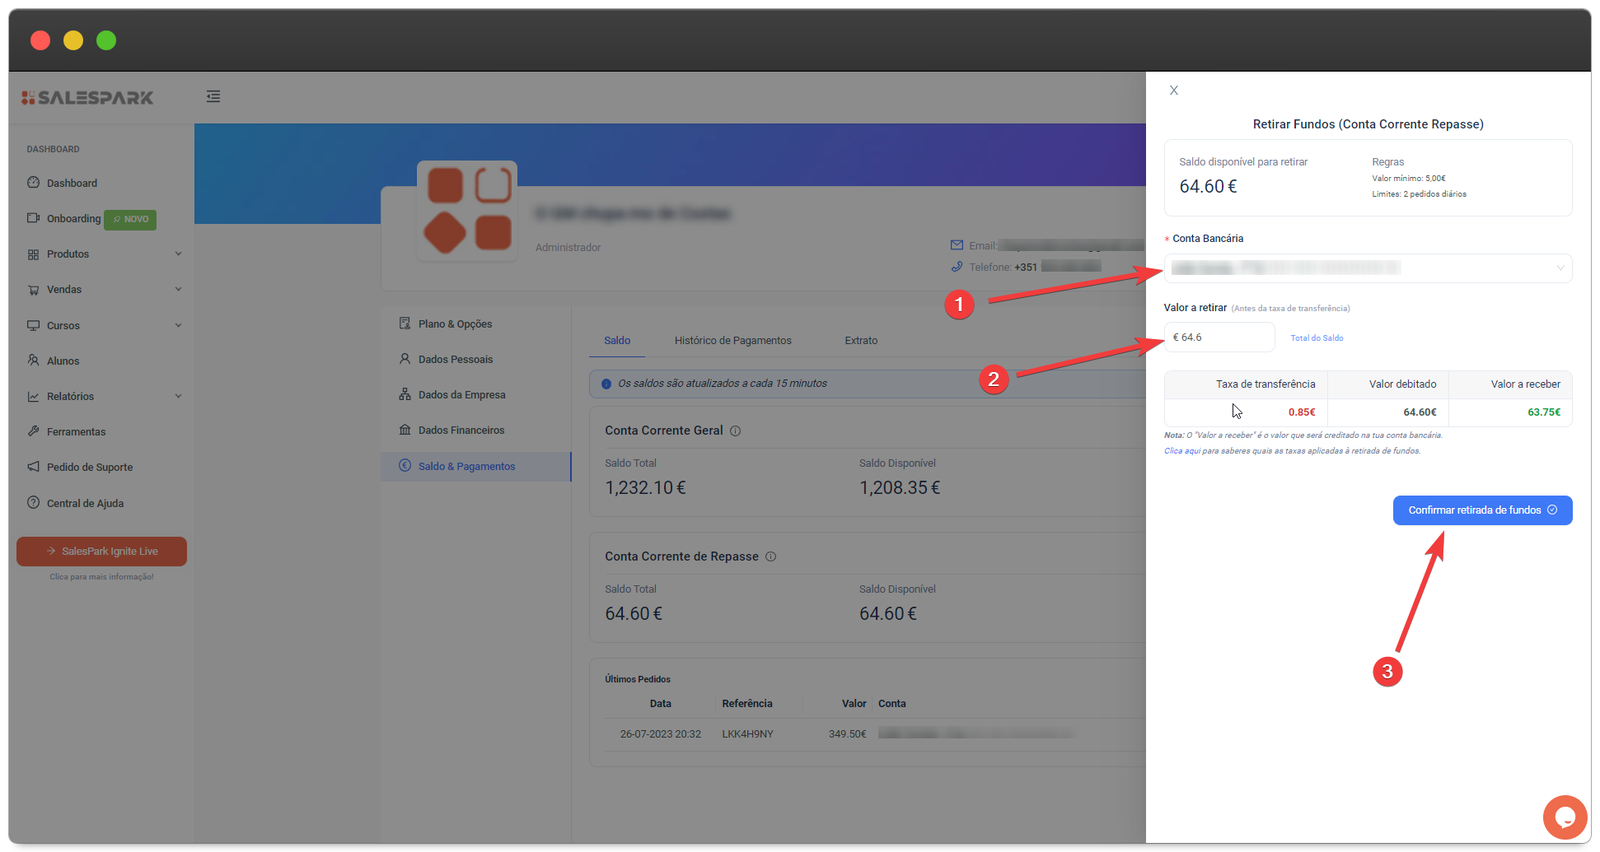Expand the Relatórios submenu
This screenshot has height=852, width=1600.
pos(70,397)
